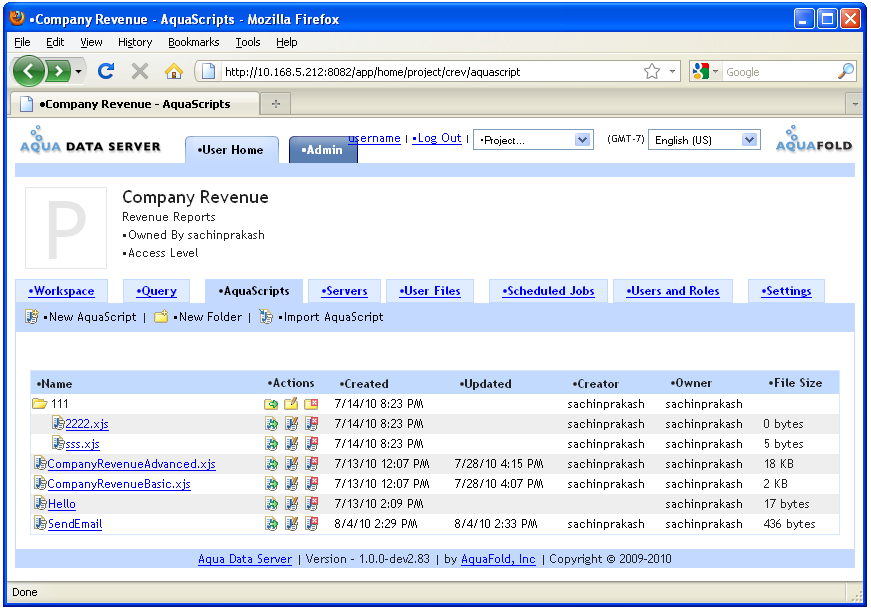Switch to the User Files tab

tap(430, 291)
